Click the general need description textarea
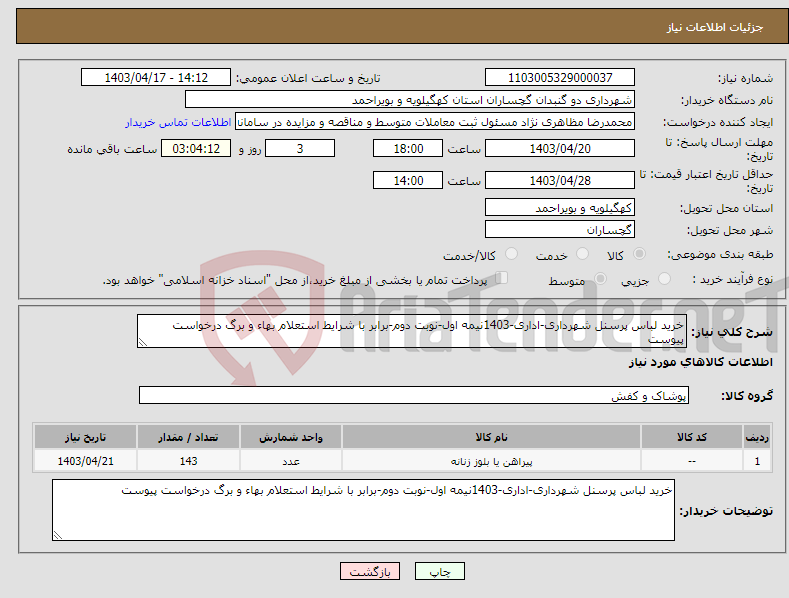The height and width of the screenshot is (598, 789). (x=412, y=331)
